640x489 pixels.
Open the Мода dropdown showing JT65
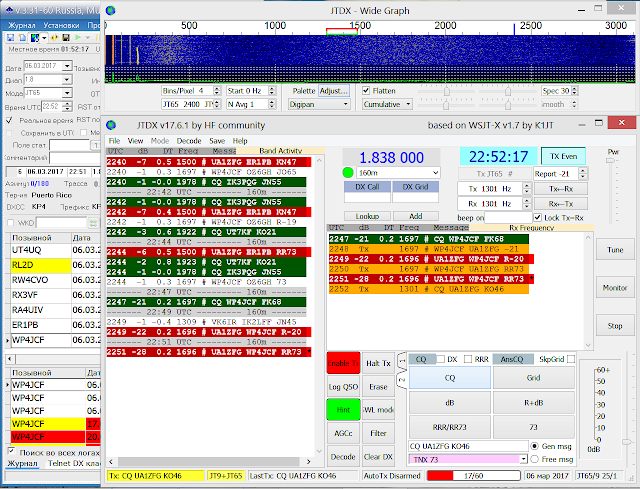pos(67,93)
